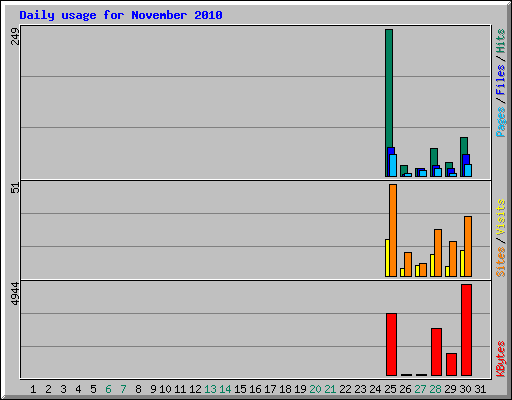Image resolution: width=512 pixels, height=400 pixels.
Task: Select the red KBytes bar for day 30
Action: pyautogui.click(x=466, y=330)
